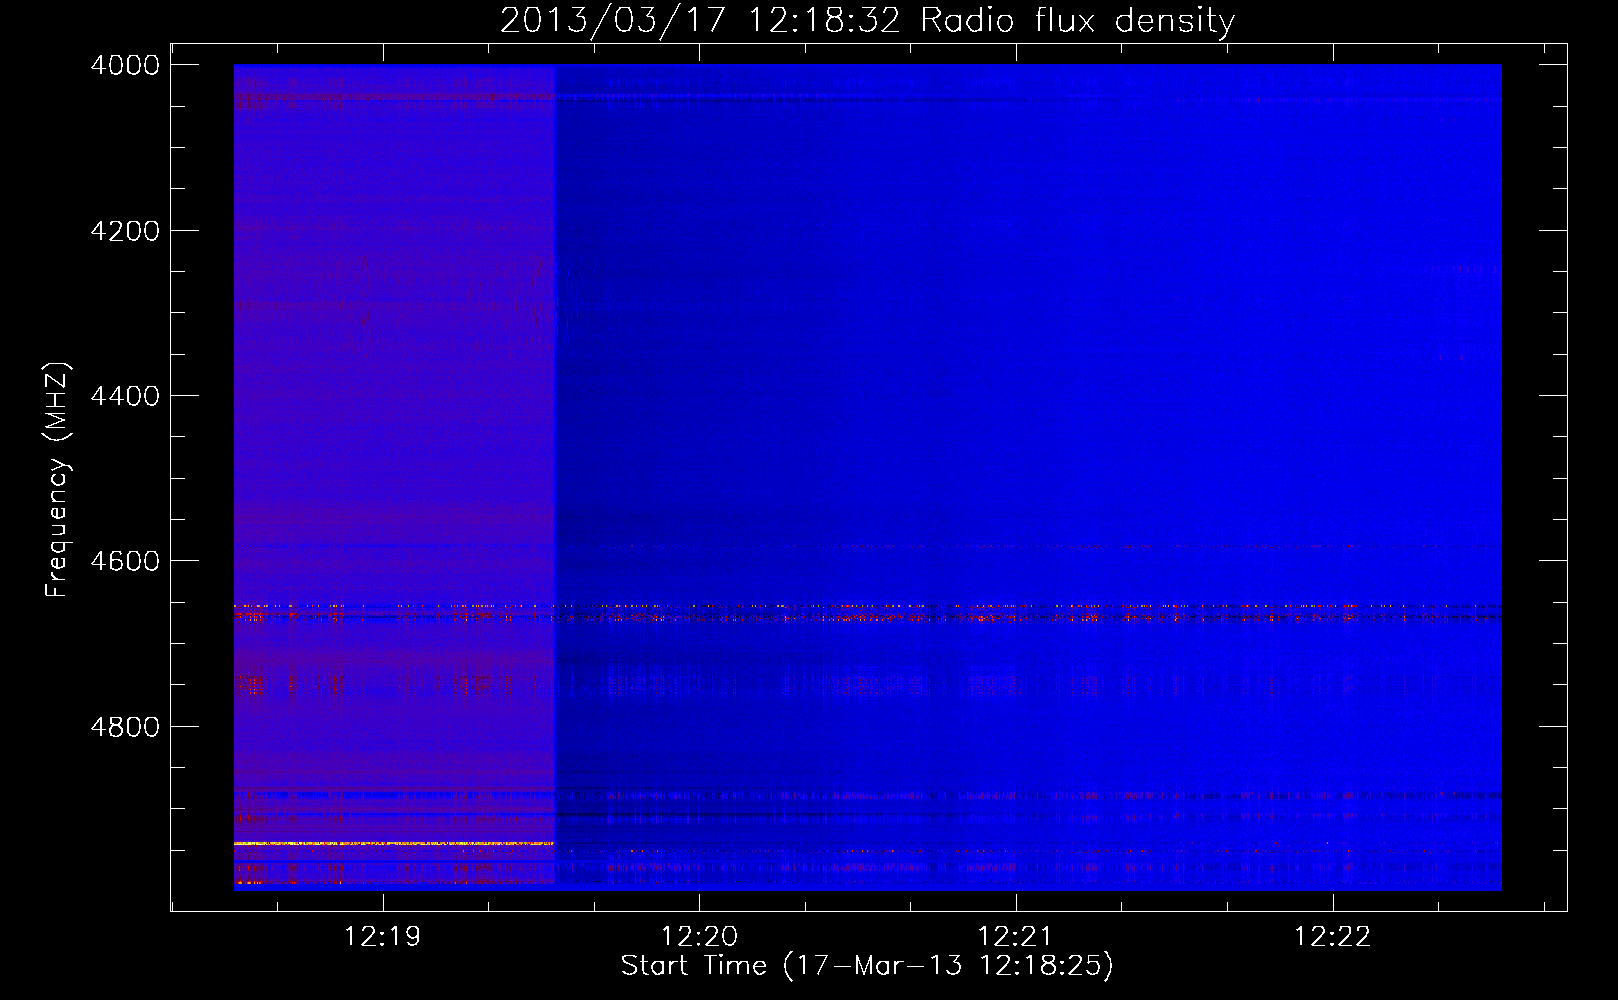Click the 12:22 time tick label
Screen dimensions: 1618x1000
1332,937
